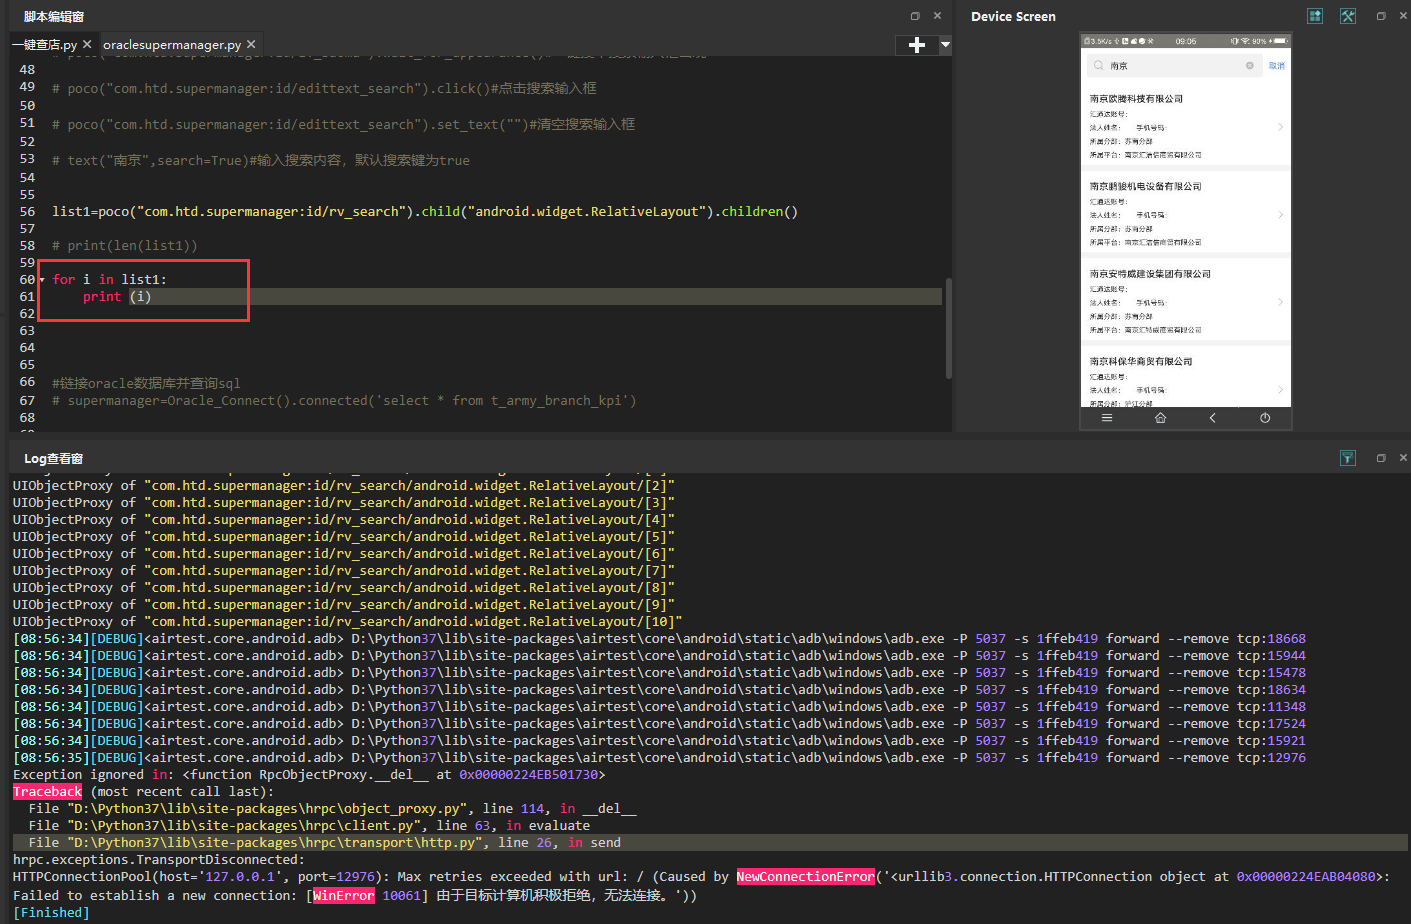The height and width of the screenshot is (924, 1411).
Task: Click the commented supermanager=Oracle_Connect line 67
Action: [x=344, y=401]
